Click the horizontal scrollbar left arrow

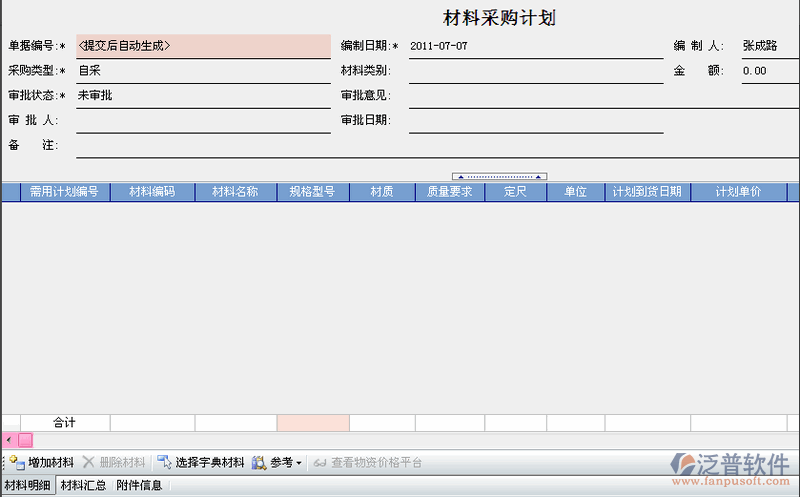[x=9, y=440]
